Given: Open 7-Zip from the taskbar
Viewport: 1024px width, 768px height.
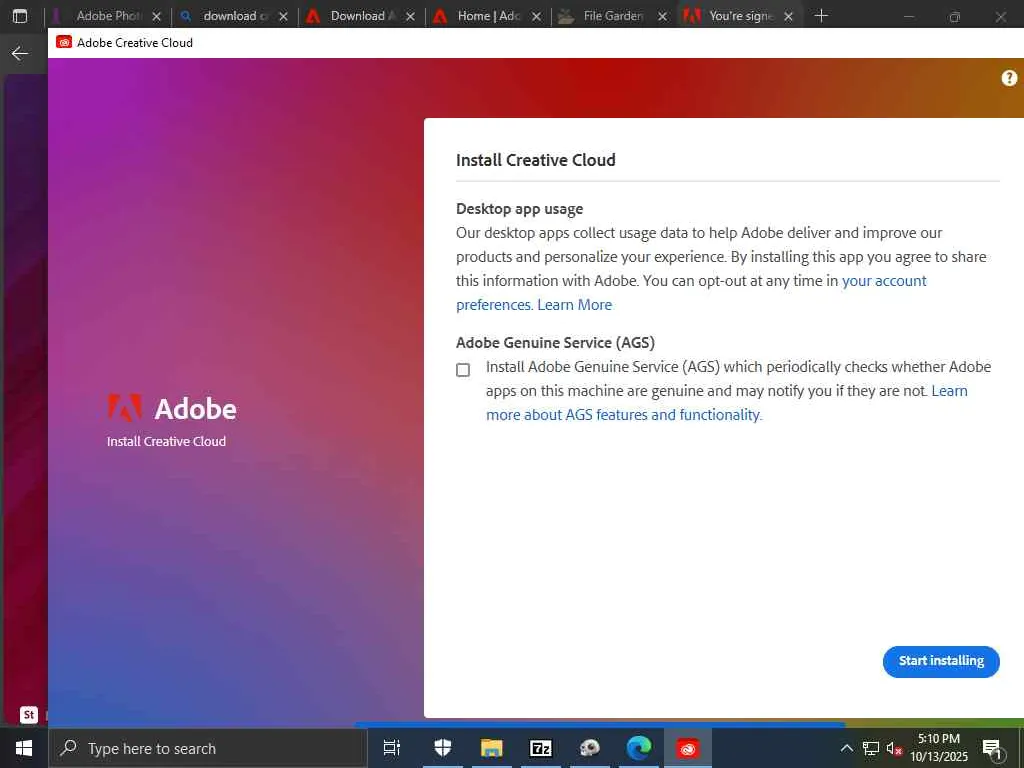Looking at the screenshot, I should [x=541, y=748].
